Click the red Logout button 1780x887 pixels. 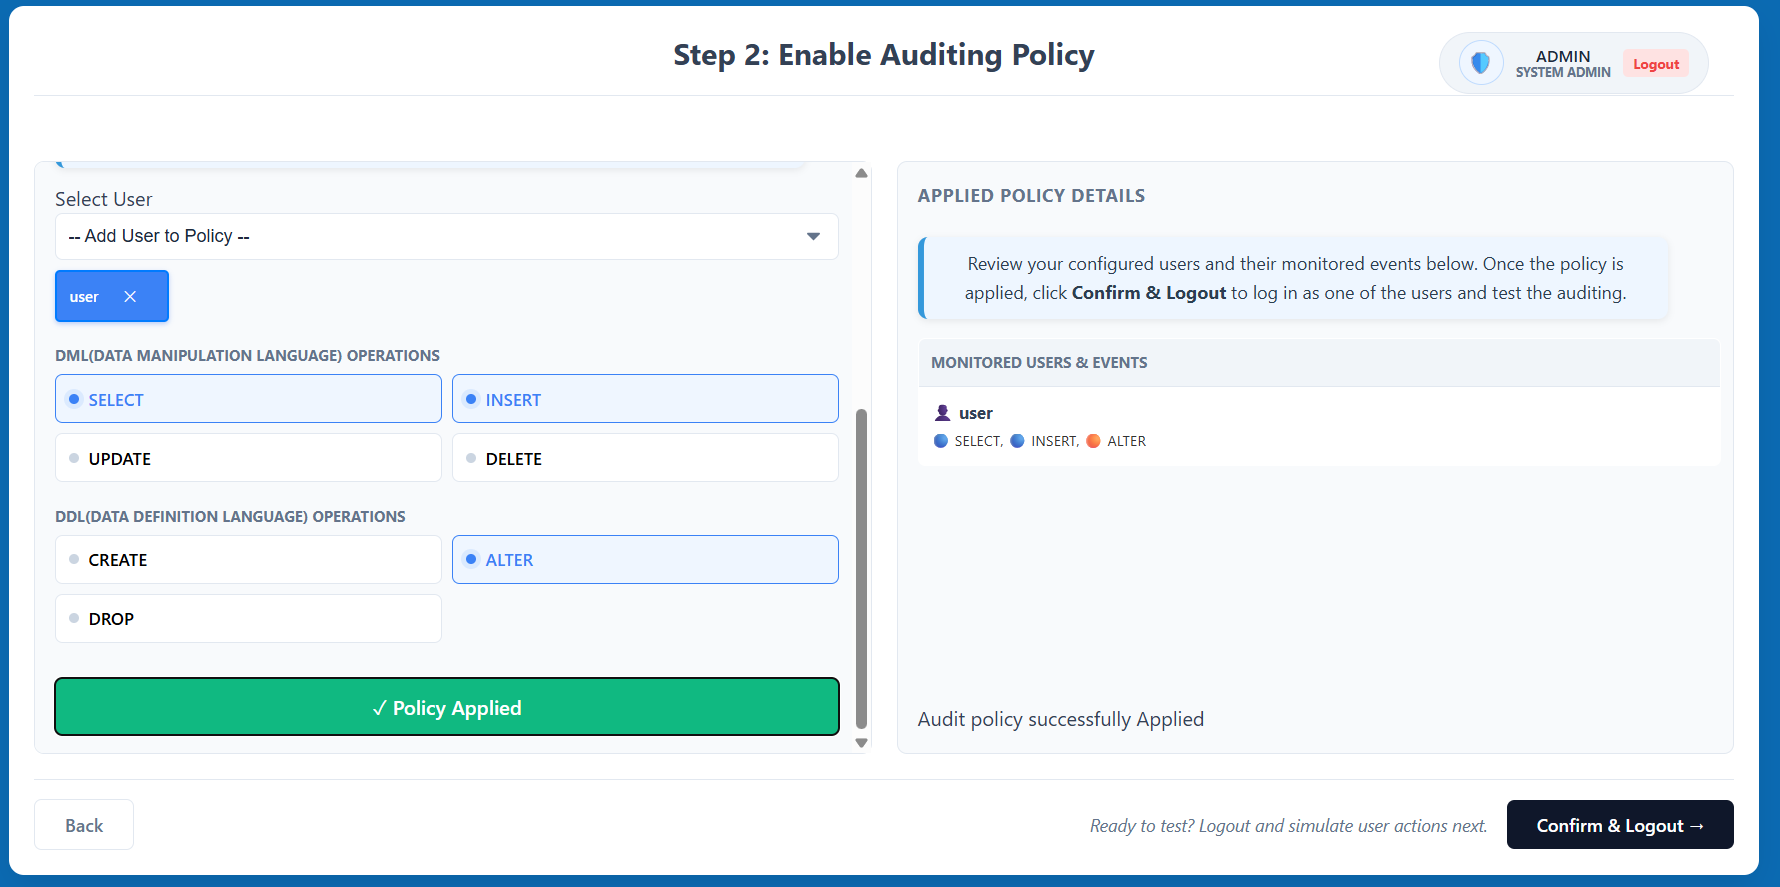click(x=1655, y=64)
